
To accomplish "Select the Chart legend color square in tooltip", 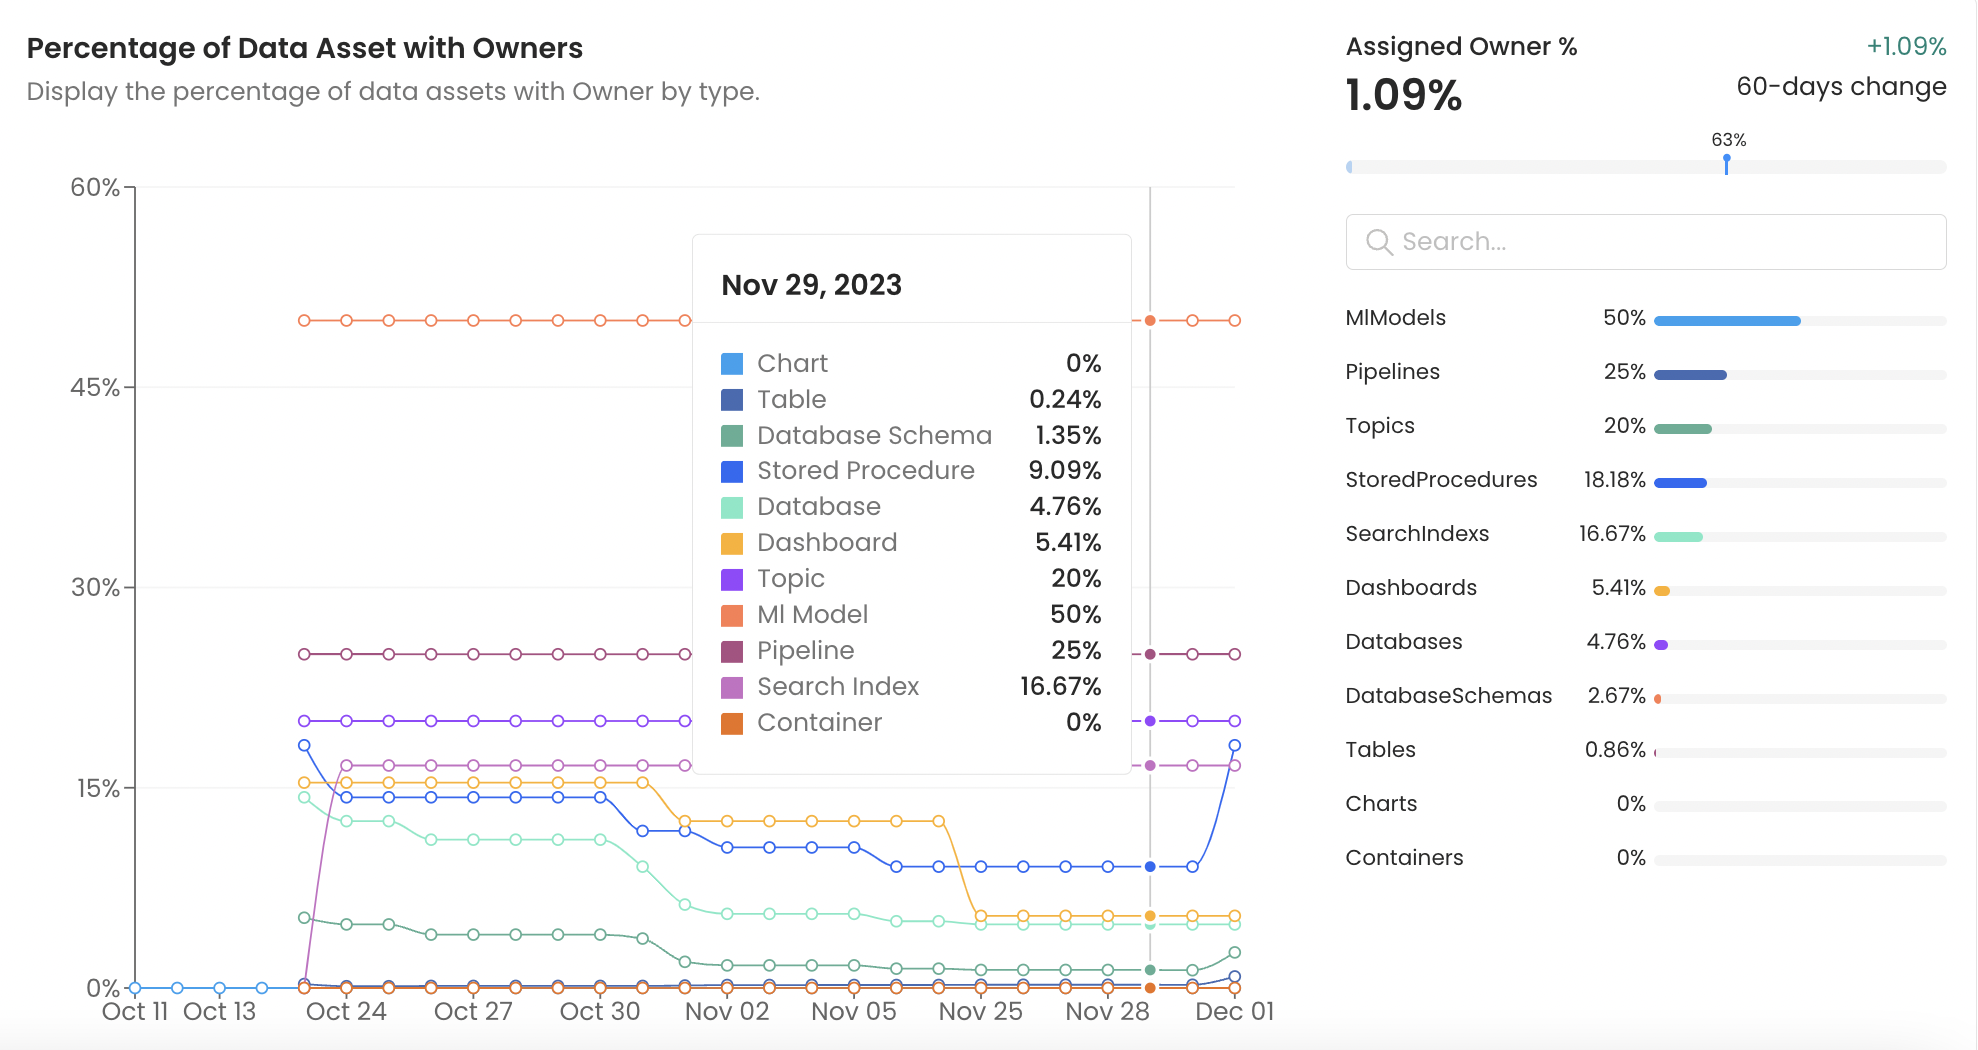I will pos(734,363).
